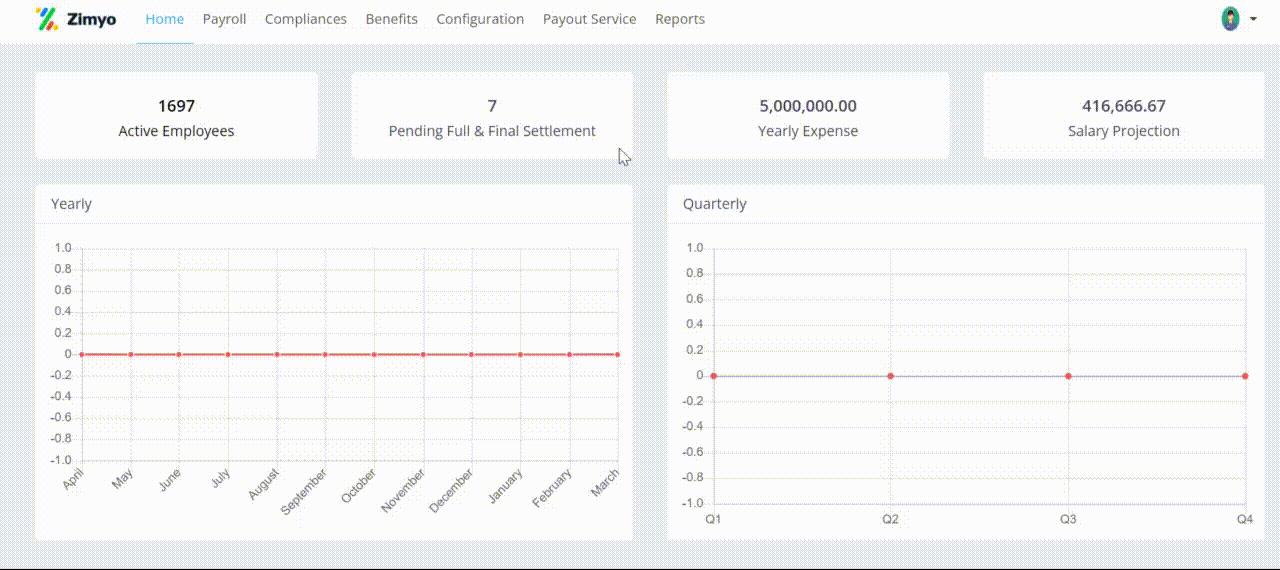Open the Compliances menu
Viewport: 1280px width, 570px height.
306,19
